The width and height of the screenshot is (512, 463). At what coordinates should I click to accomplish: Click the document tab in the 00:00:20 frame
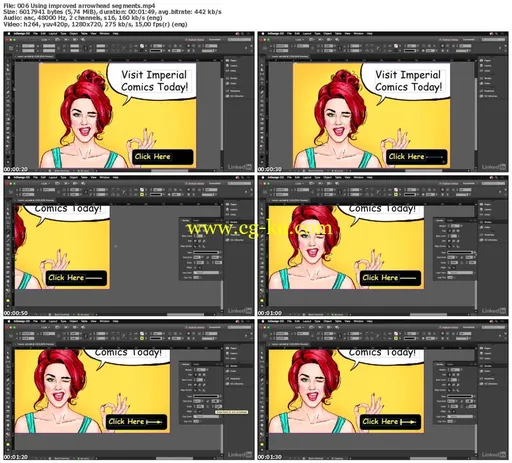pyautogui.click(x=35, y=56)
